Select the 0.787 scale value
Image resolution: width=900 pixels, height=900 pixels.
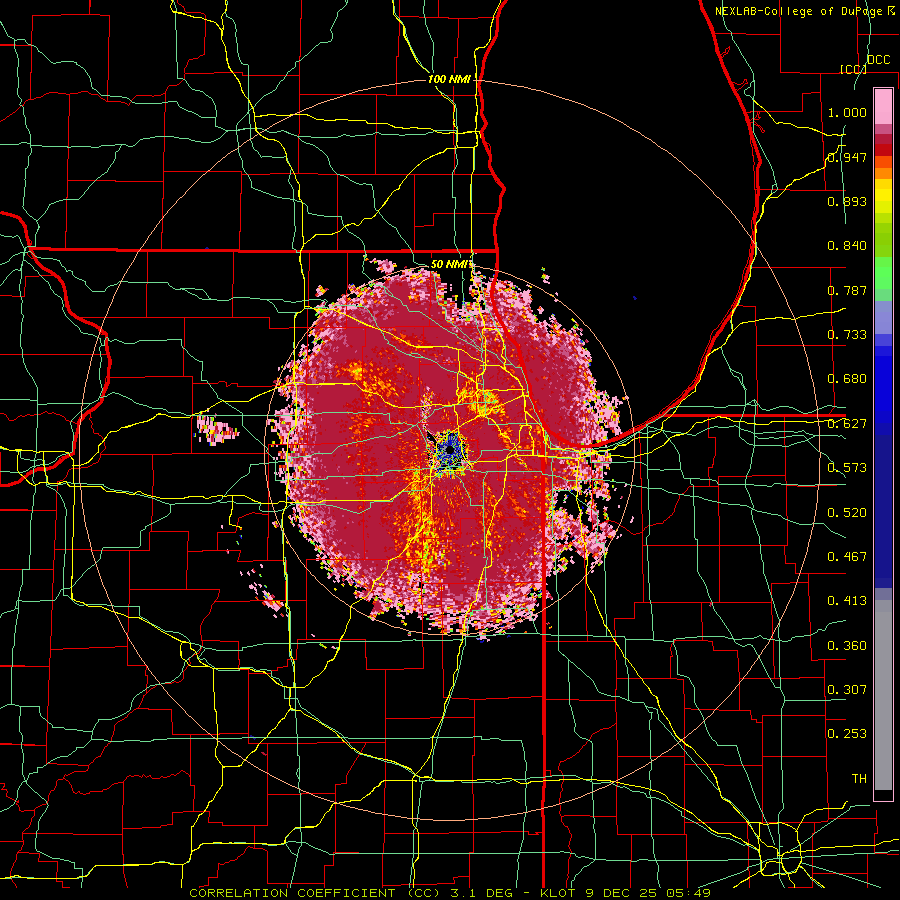847,290
